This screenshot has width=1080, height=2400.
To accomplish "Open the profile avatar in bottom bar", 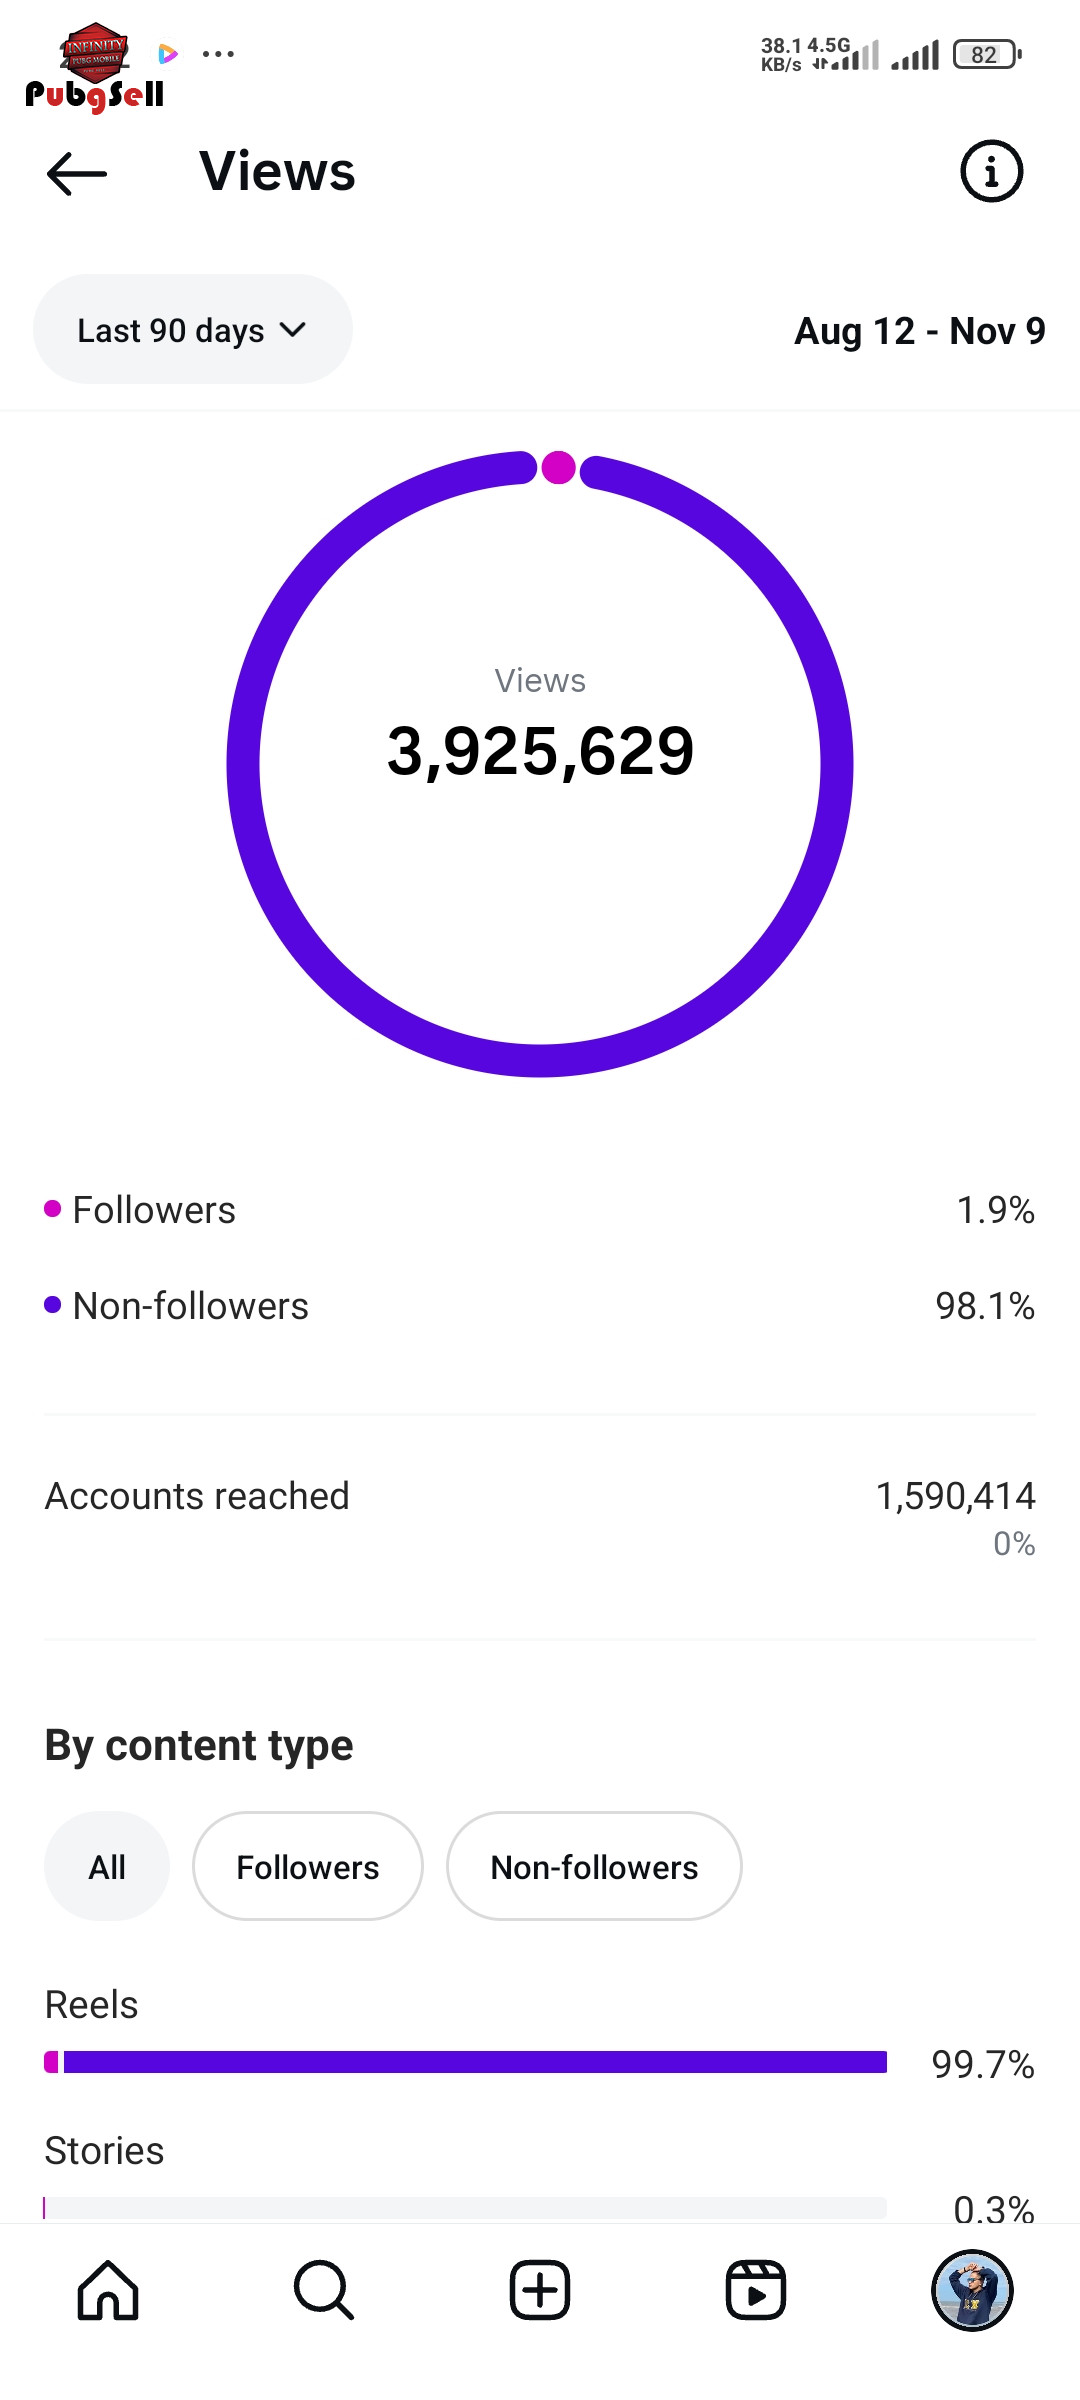I will tap(972, 2290).
